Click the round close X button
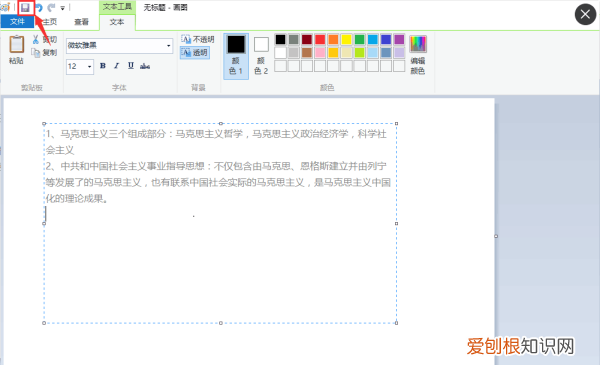This screenshot has width=600, height=365. pos(585,15)
